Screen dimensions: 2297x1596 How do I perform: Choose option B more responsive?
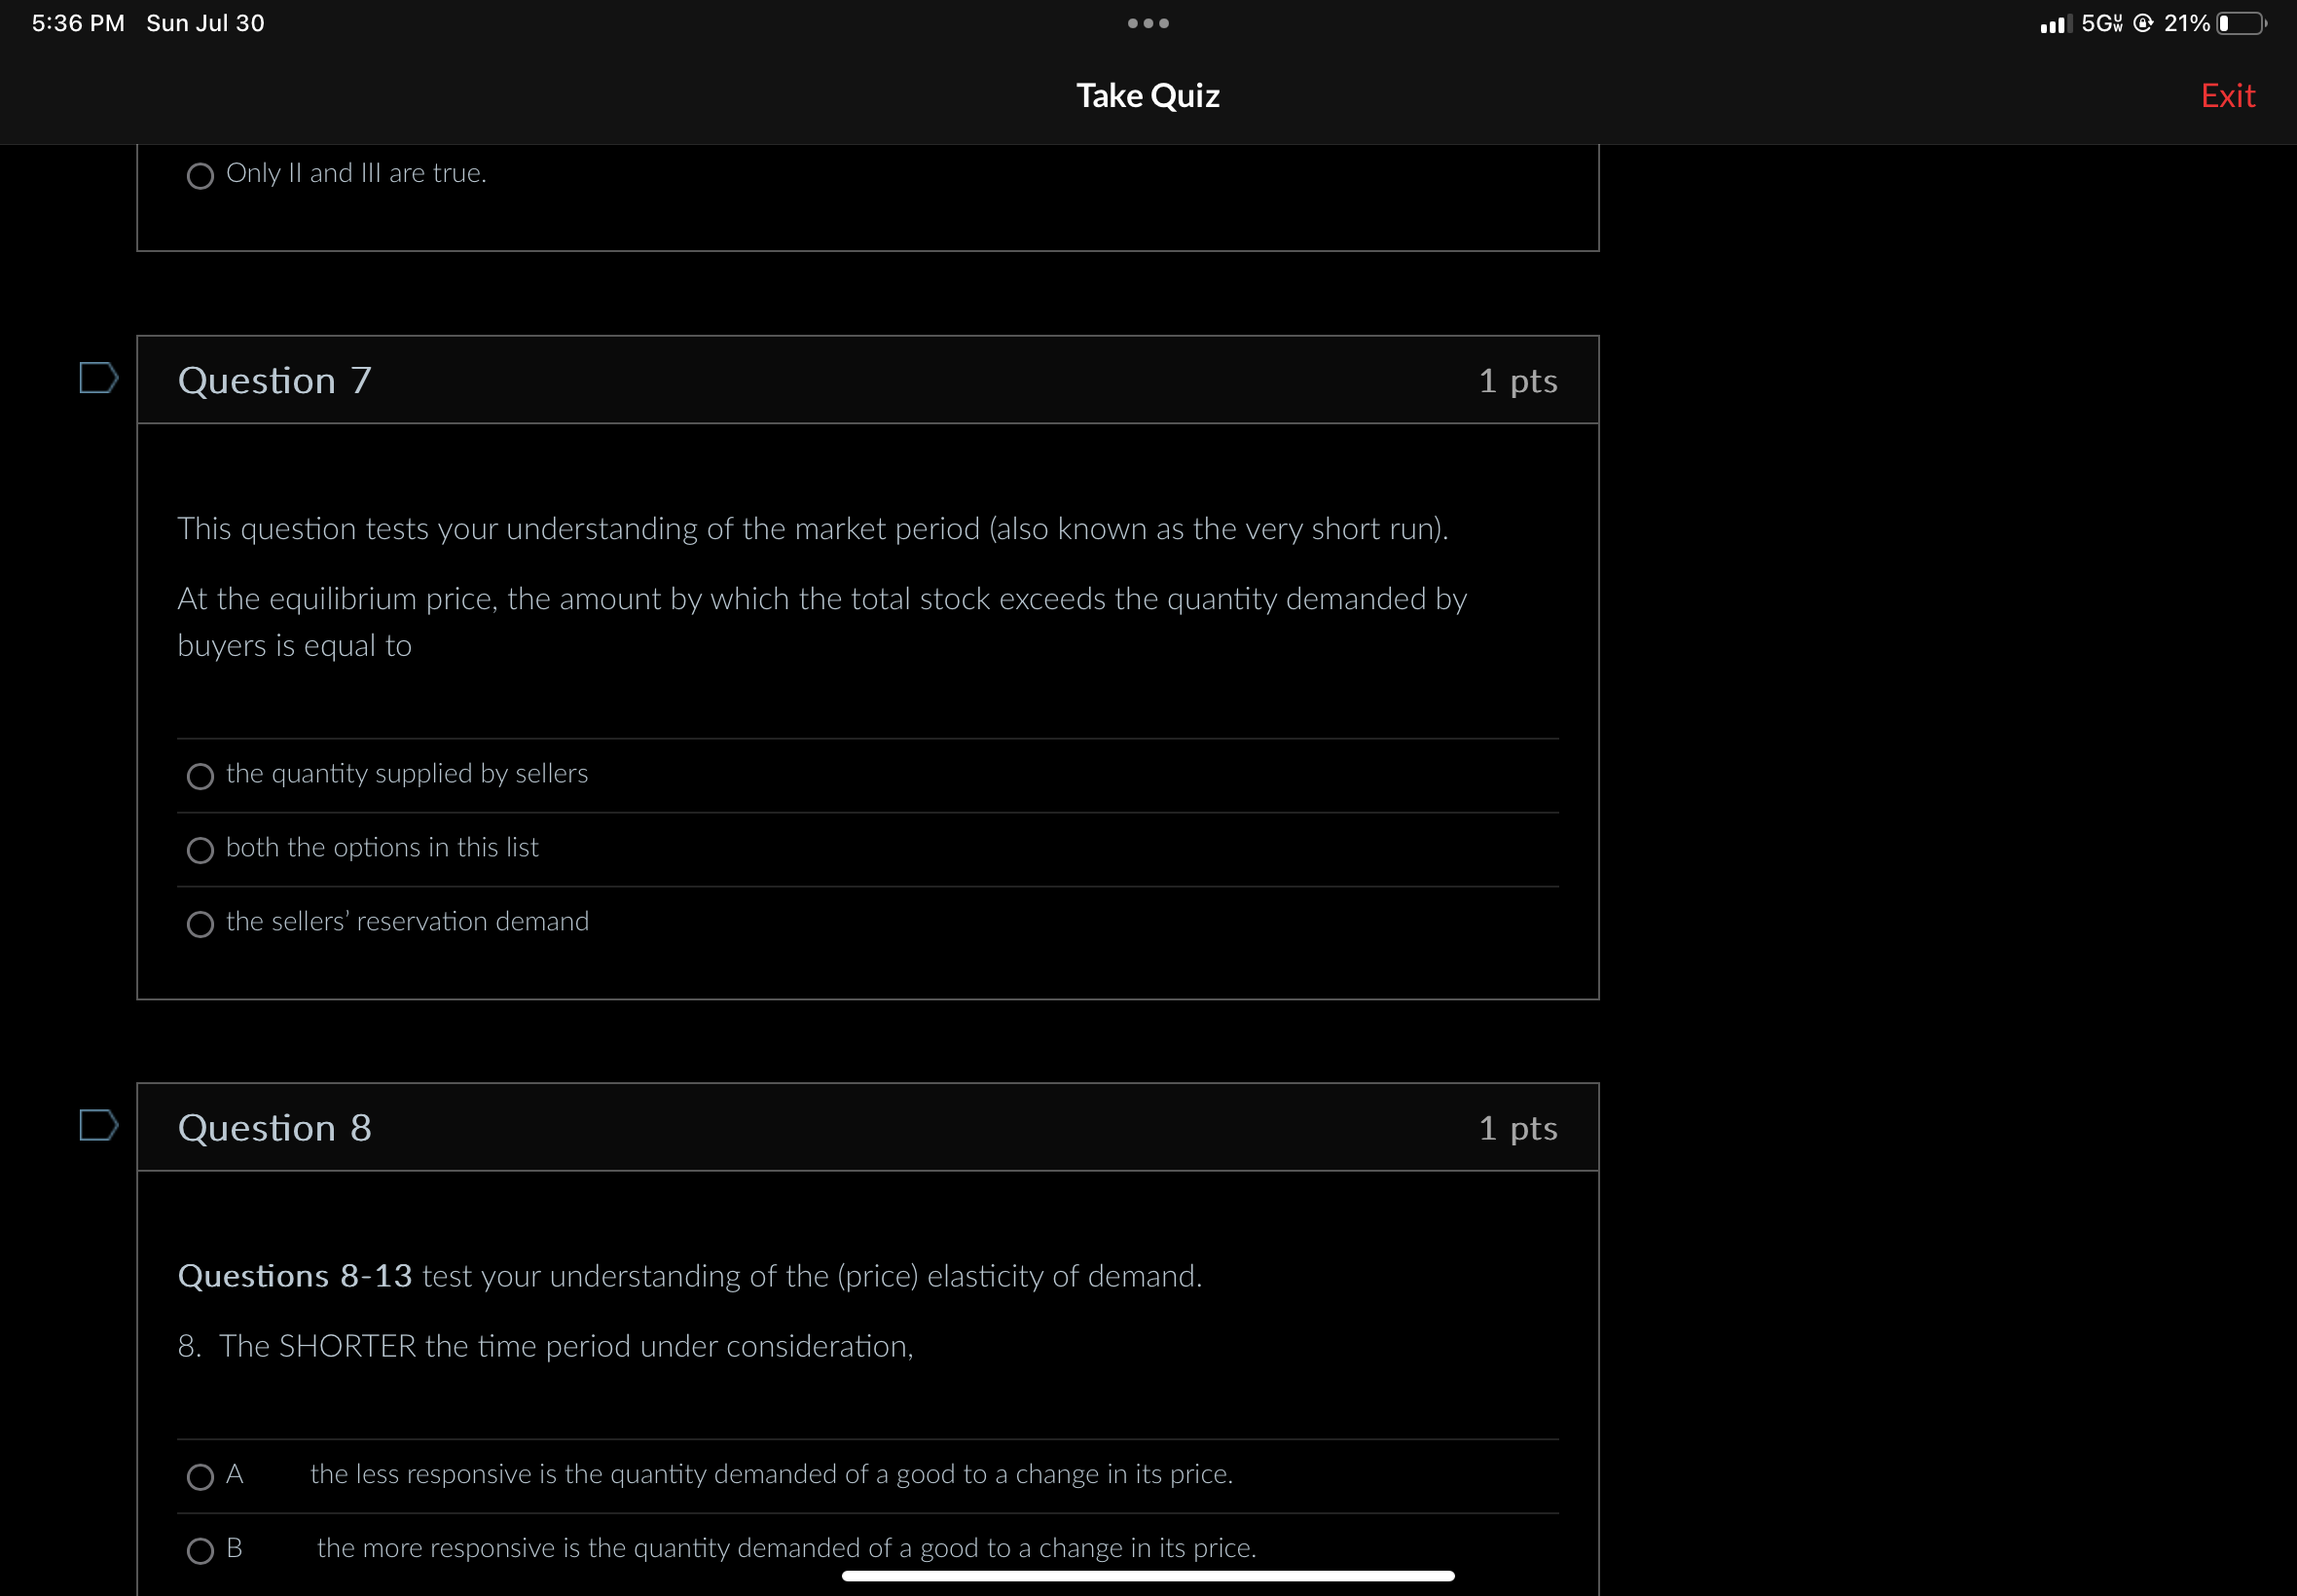[200, 1551]
